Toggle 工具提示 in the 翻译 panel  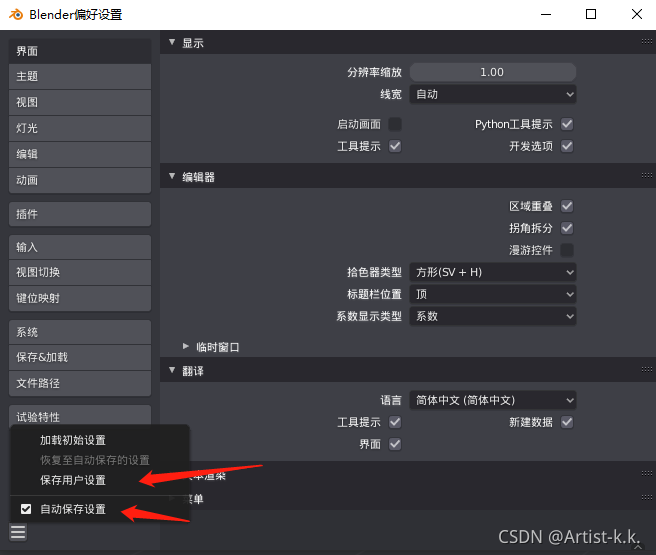[395, 422]
